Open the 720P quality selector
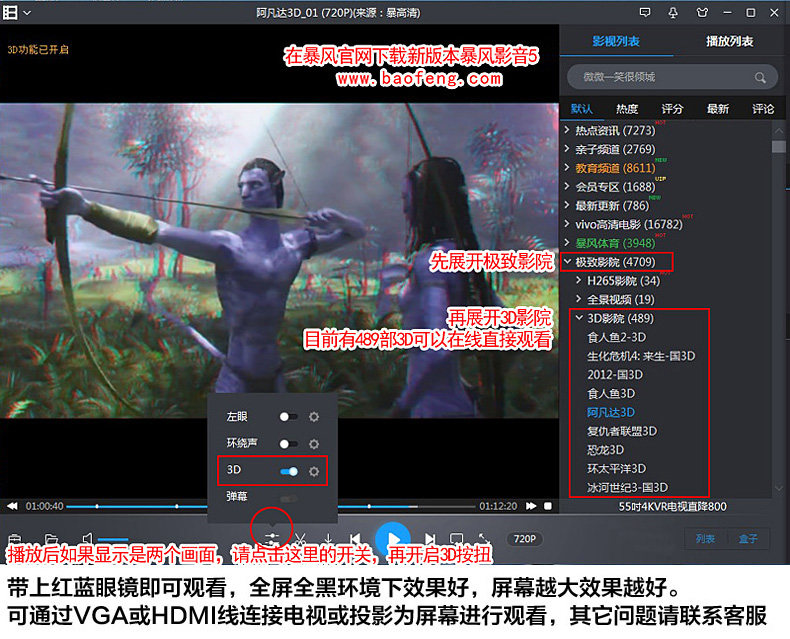The height and width of the screenshot is (639, 790). 524,539
